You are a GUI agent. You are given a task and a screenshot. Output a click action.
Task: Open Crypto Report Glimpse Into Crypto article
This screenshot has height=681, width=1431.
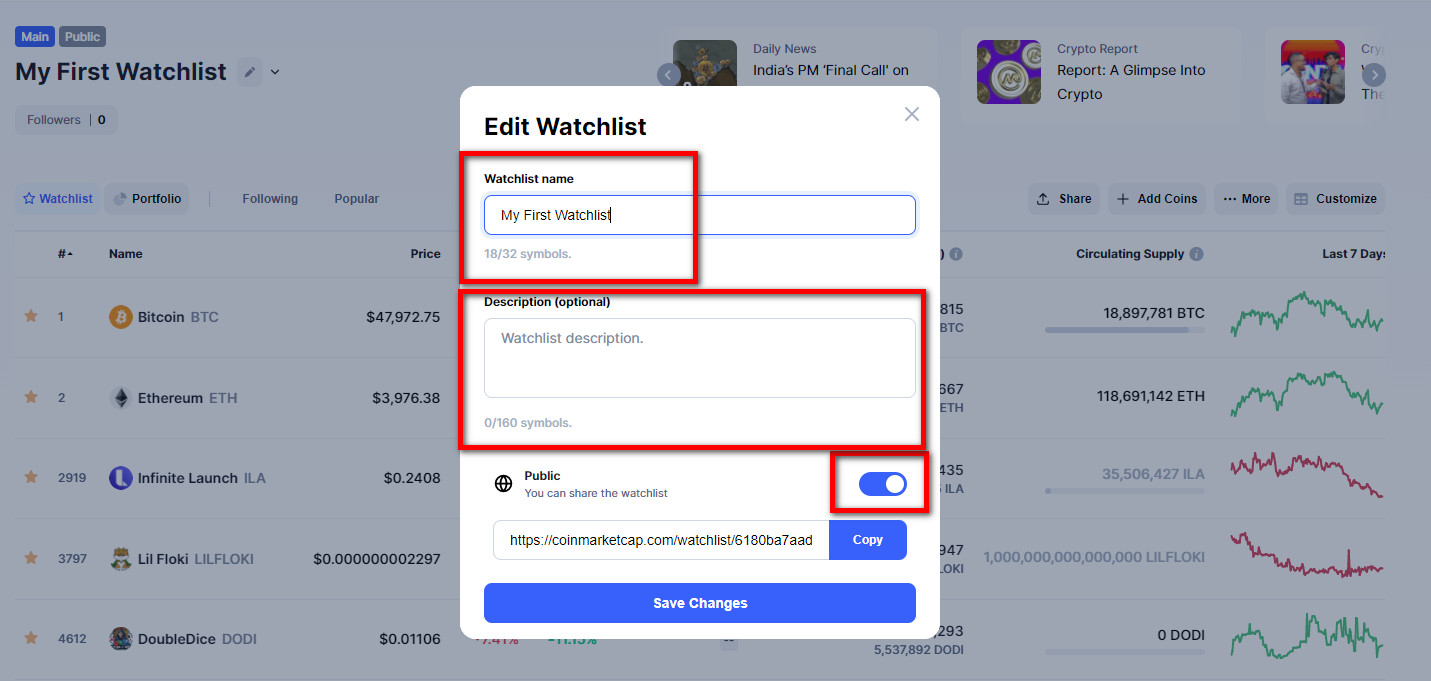(x=1131, y=82)
